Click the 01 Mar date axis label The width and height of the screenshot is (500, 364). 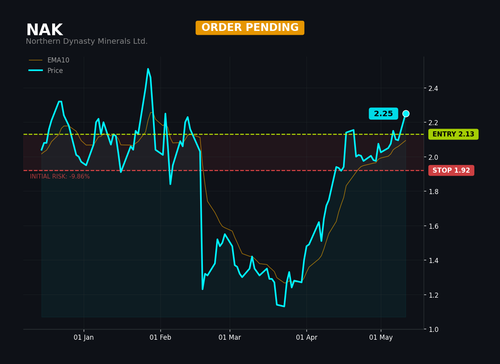(230, 337)
